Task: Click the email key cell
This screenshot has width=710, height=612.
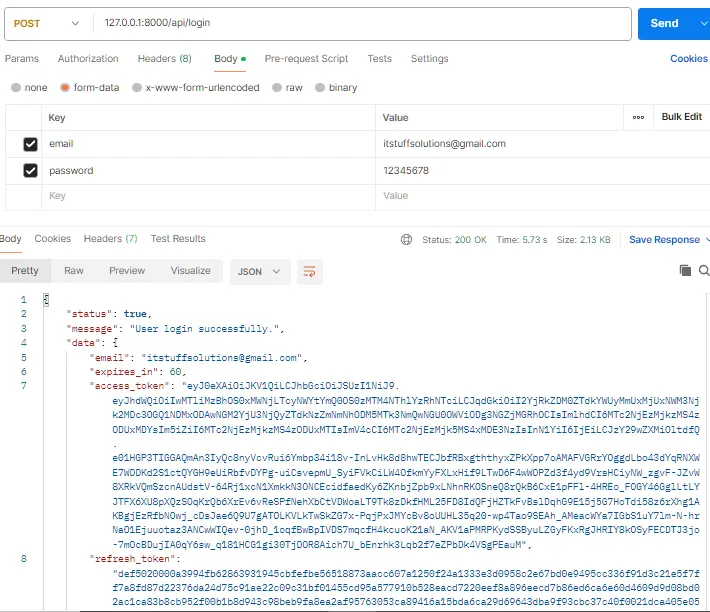Action: [x=208, y=144]
